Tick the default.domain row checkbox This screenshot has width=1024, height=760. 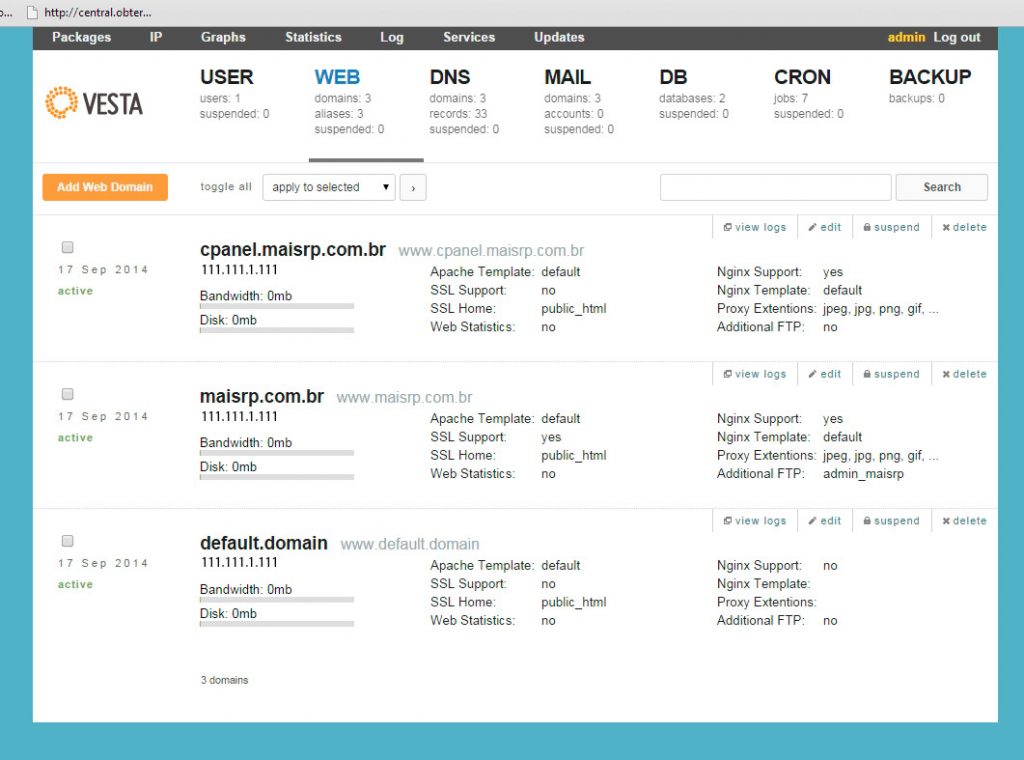click(68, 541)
